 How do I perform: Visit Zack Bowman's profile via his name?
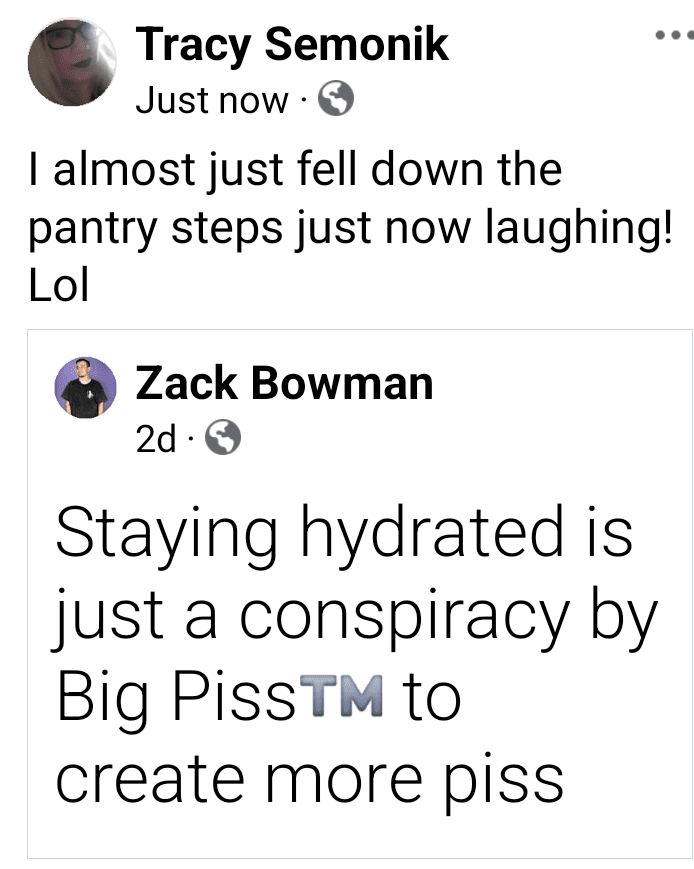click(x=284, y=383)
